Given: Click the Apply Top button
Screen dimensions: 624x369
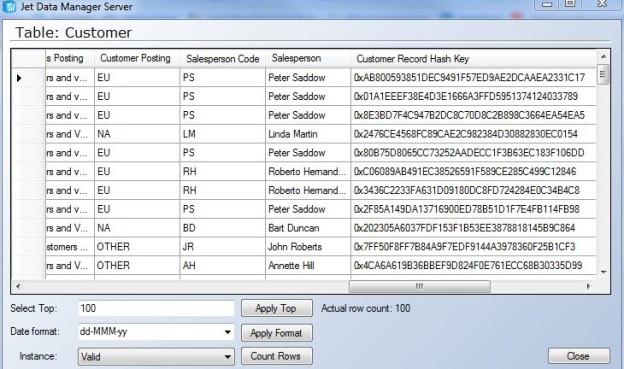Looking at the screenshot, I should (277, 308).
